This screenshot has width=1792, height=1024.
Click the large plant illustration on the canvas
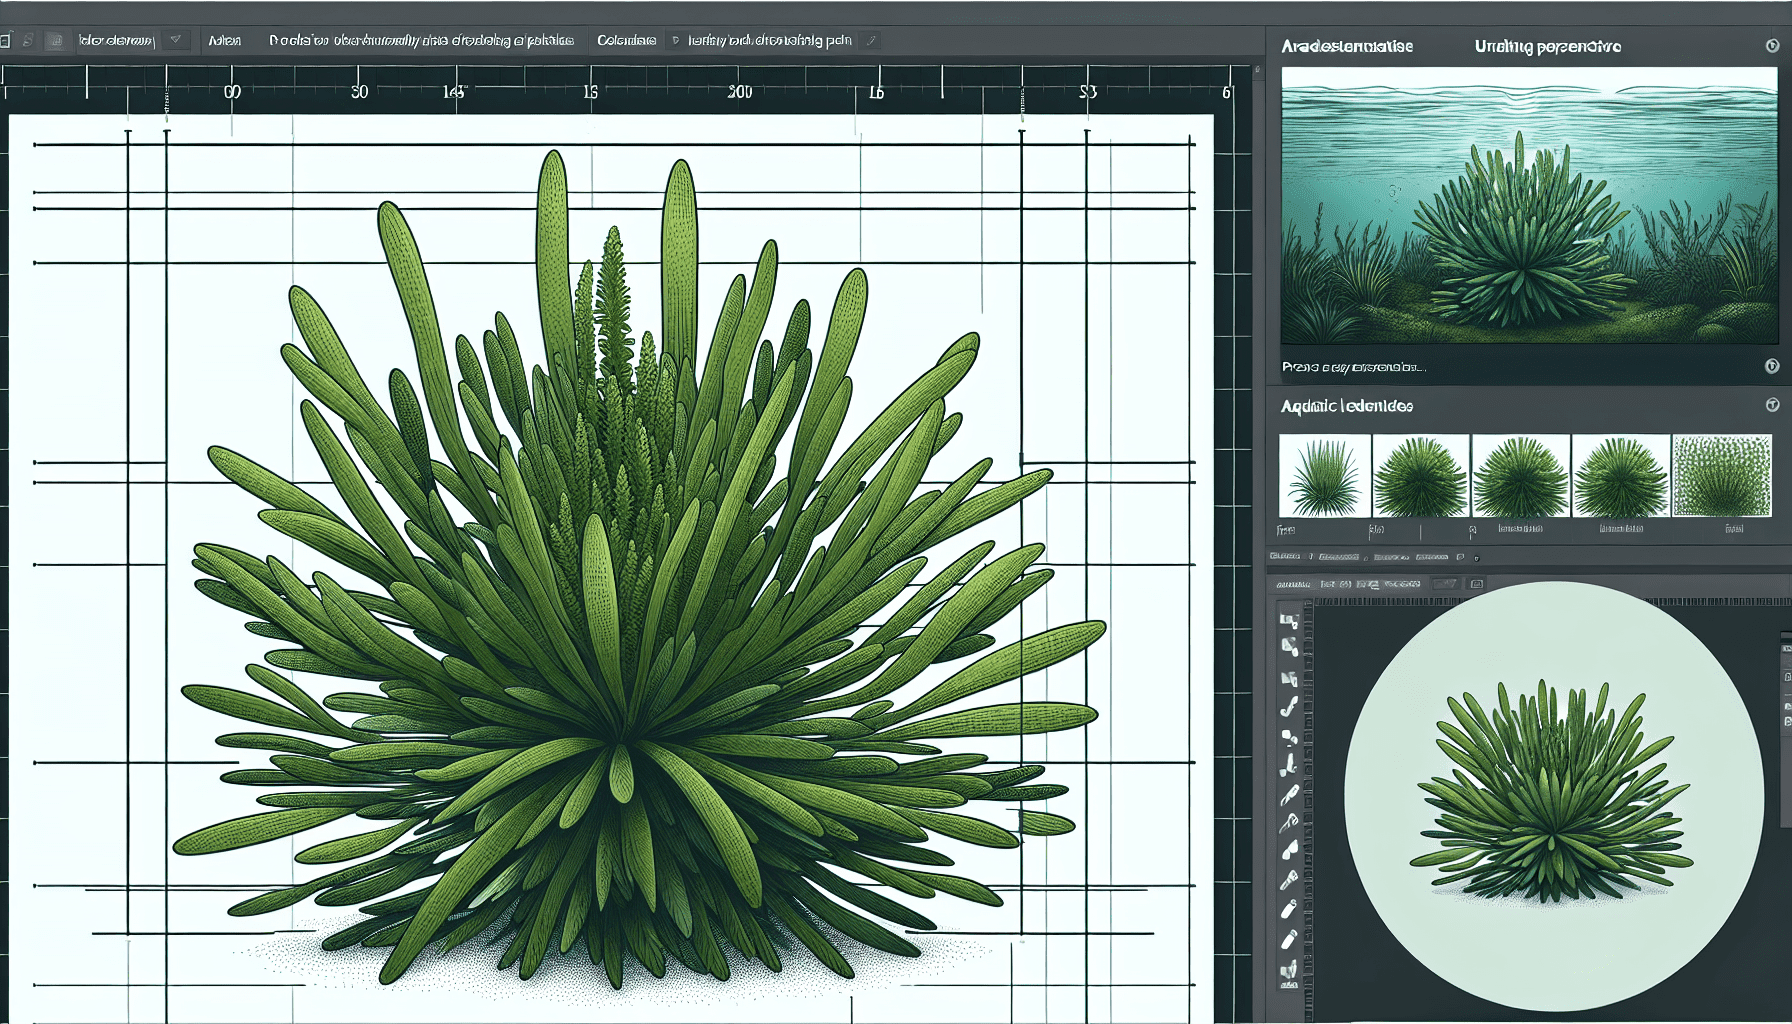[x=640, y=570]
